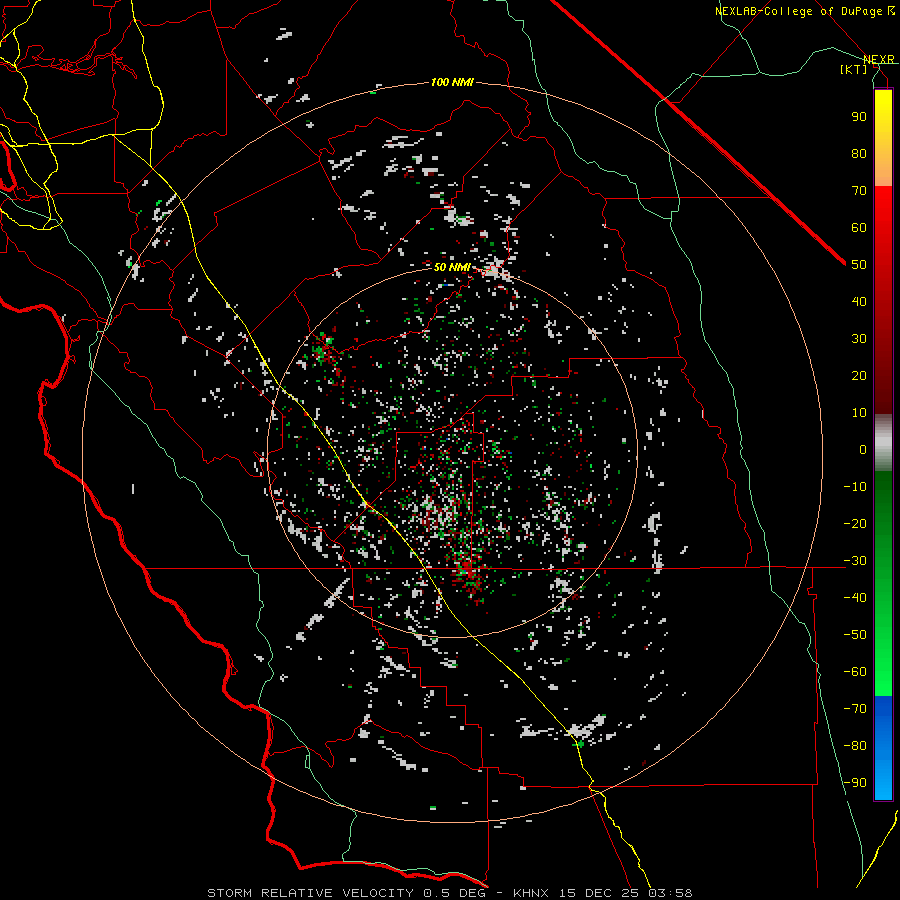Click the KT units label above color scale

pos(854,69)
